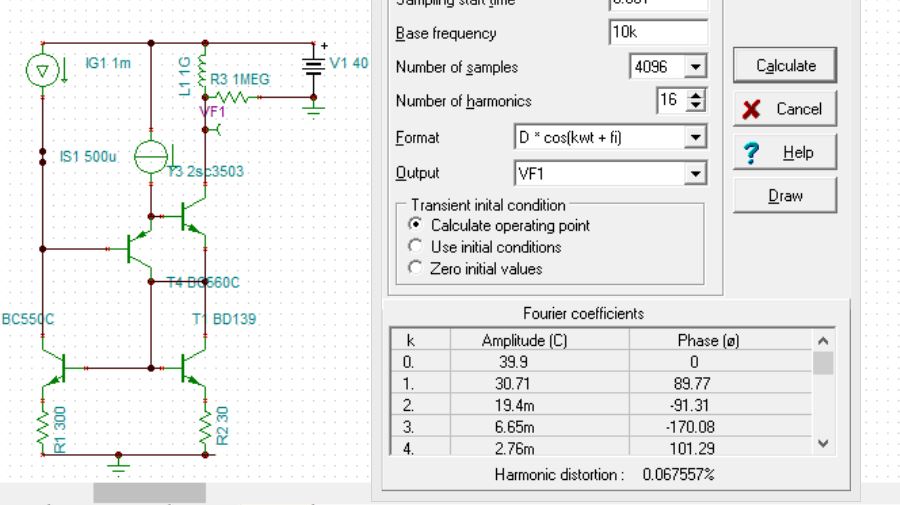Viewport: 900px width, 505px height.
Task: Select phase cell 89.77
Action: (x=720, y=383)
